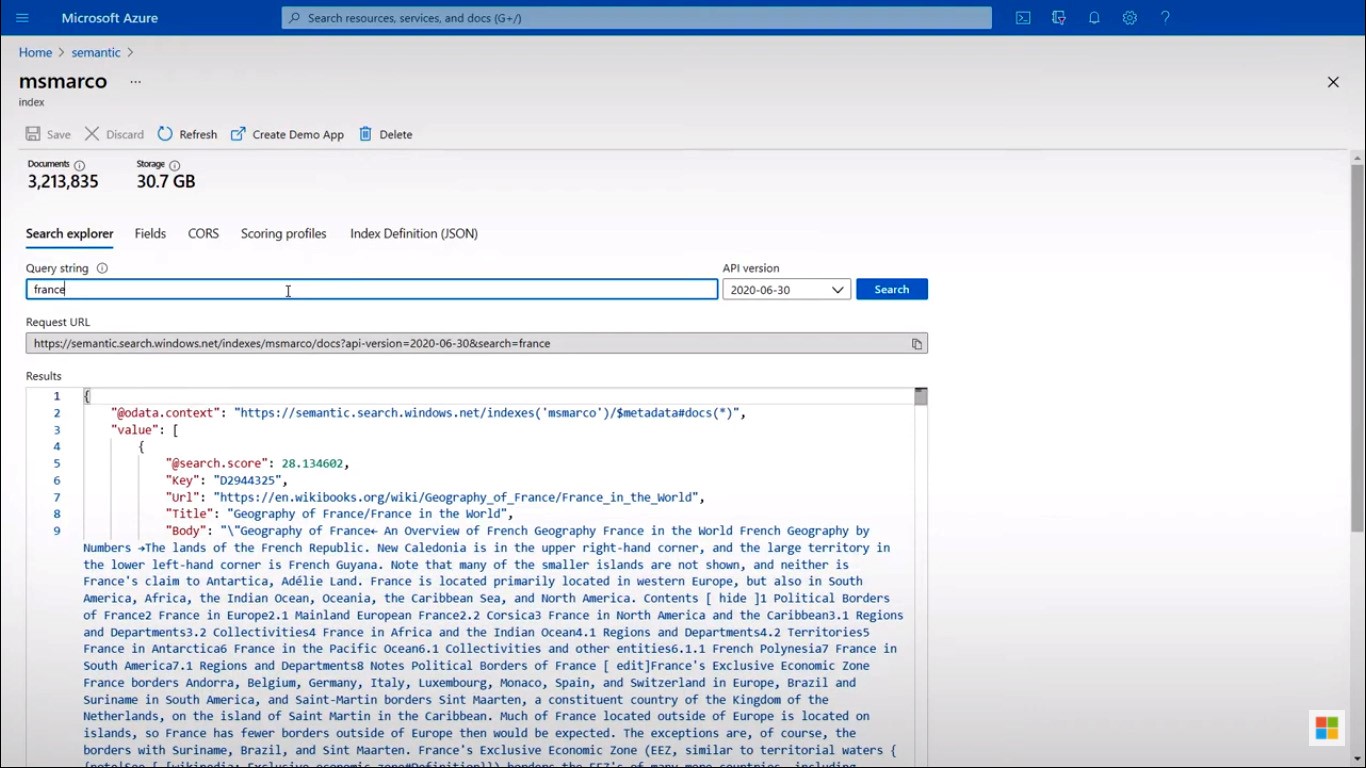Open the ellipsis menu next to msmarco
Image resolution: width=1366 pixels, height=768 pixels.
[x=136, y=82]
